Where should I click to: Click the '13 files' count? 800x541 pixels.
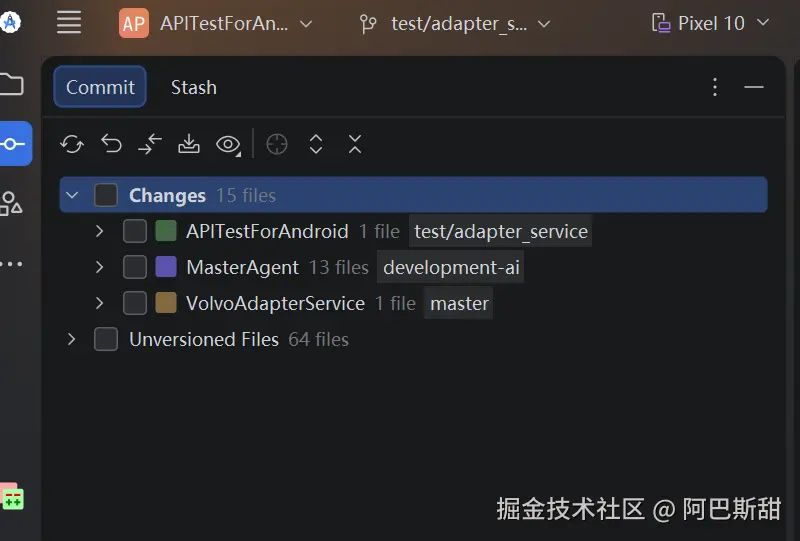(x=339, y=267)
